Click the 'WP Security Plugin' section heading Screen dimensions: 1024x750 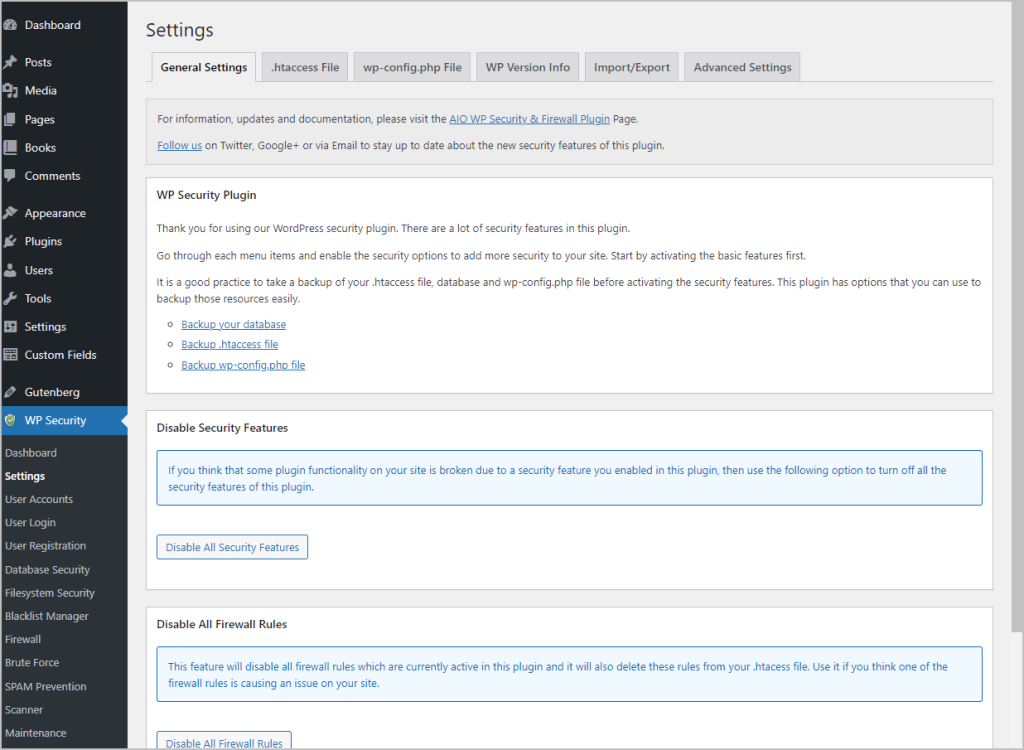pos(206,195)
